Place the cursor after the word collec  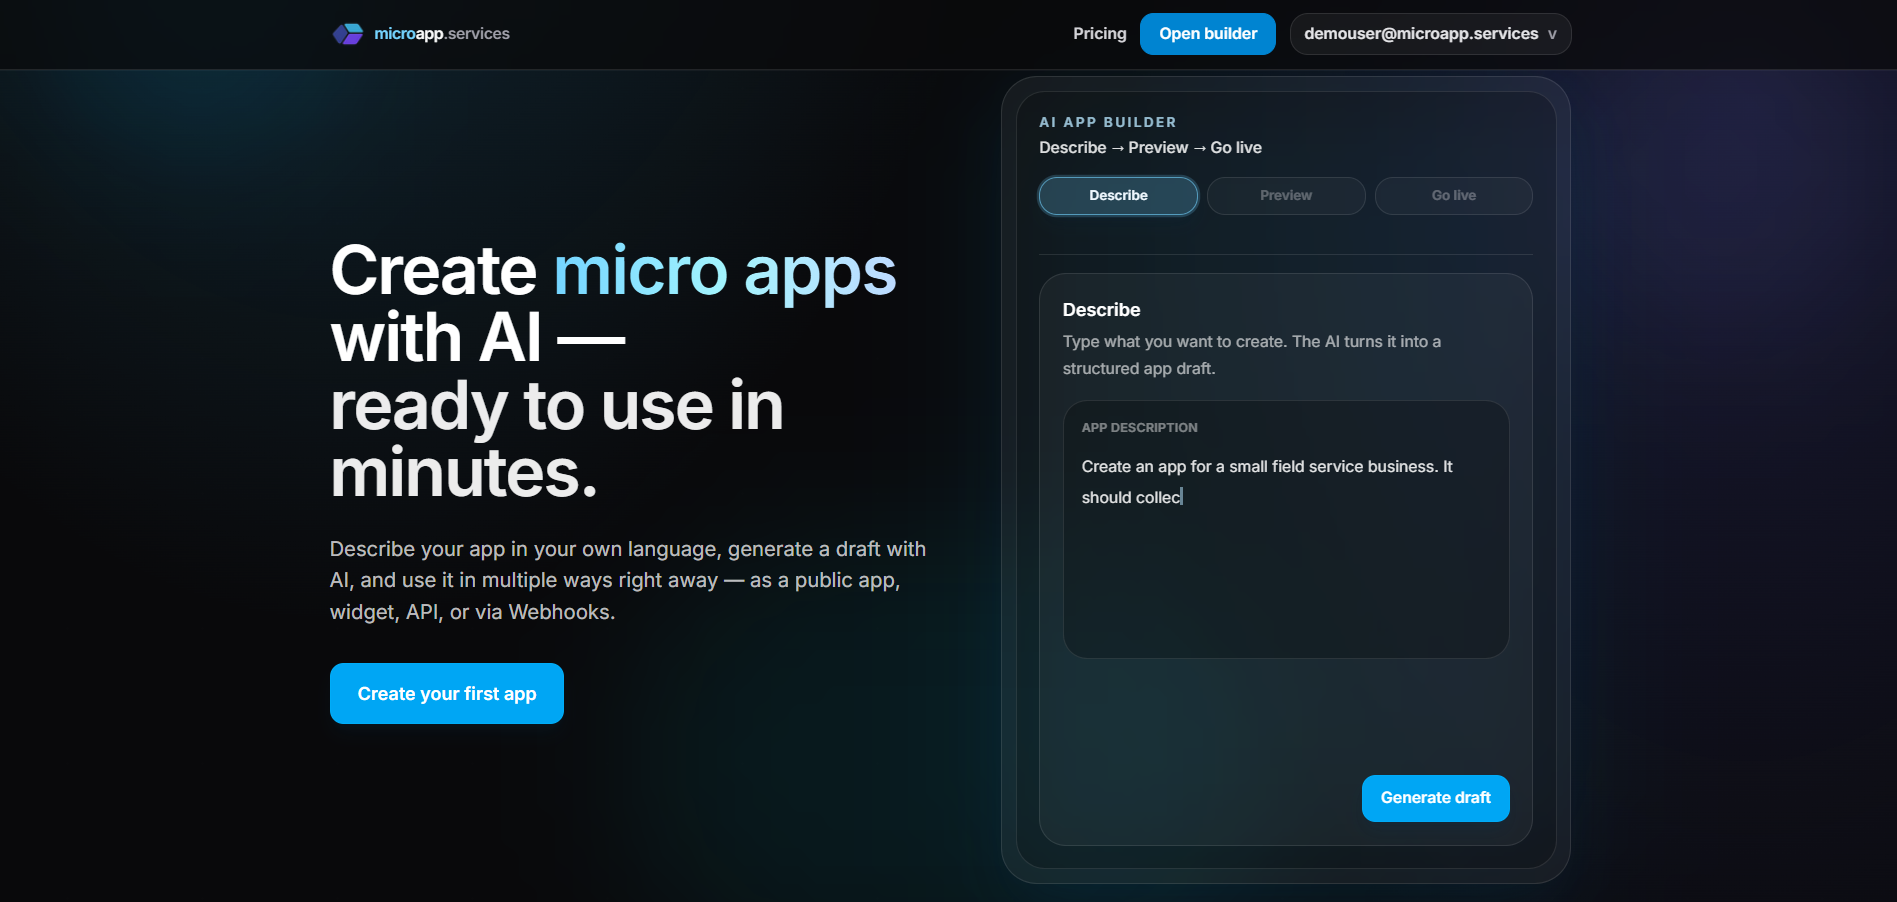1183,496
